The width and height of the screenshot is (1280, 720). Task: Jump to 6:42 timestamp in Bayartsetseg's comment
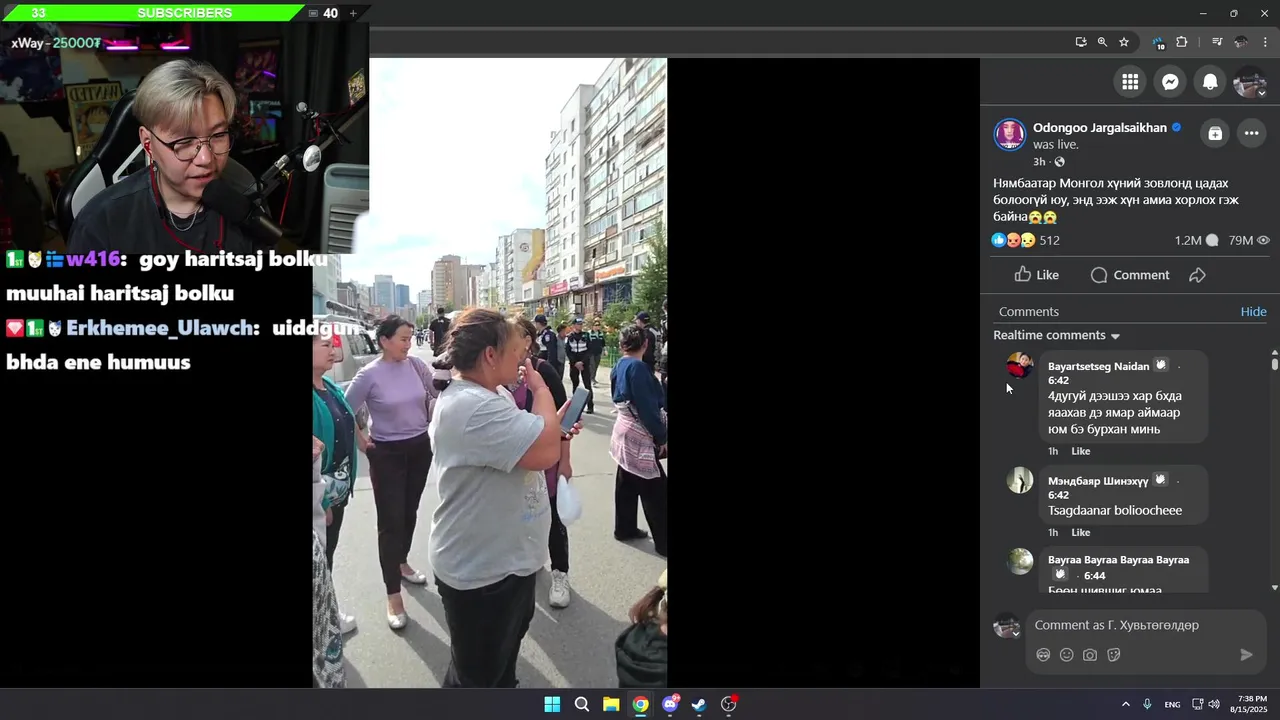click(1058, 380)
